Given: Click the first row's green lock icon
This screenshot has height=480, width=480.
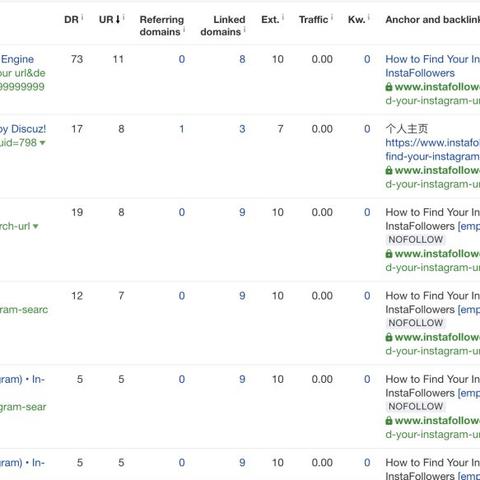Looking at the screenshot, I should 389,87.
